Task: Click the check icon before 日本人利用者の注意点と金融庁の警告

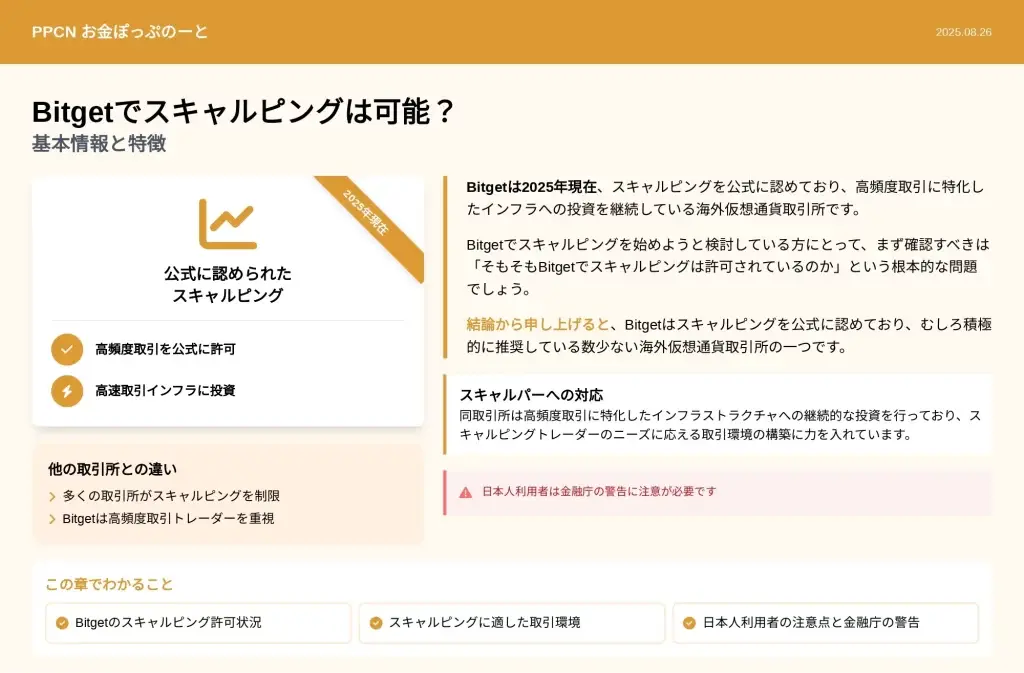Action: [689, 623]
